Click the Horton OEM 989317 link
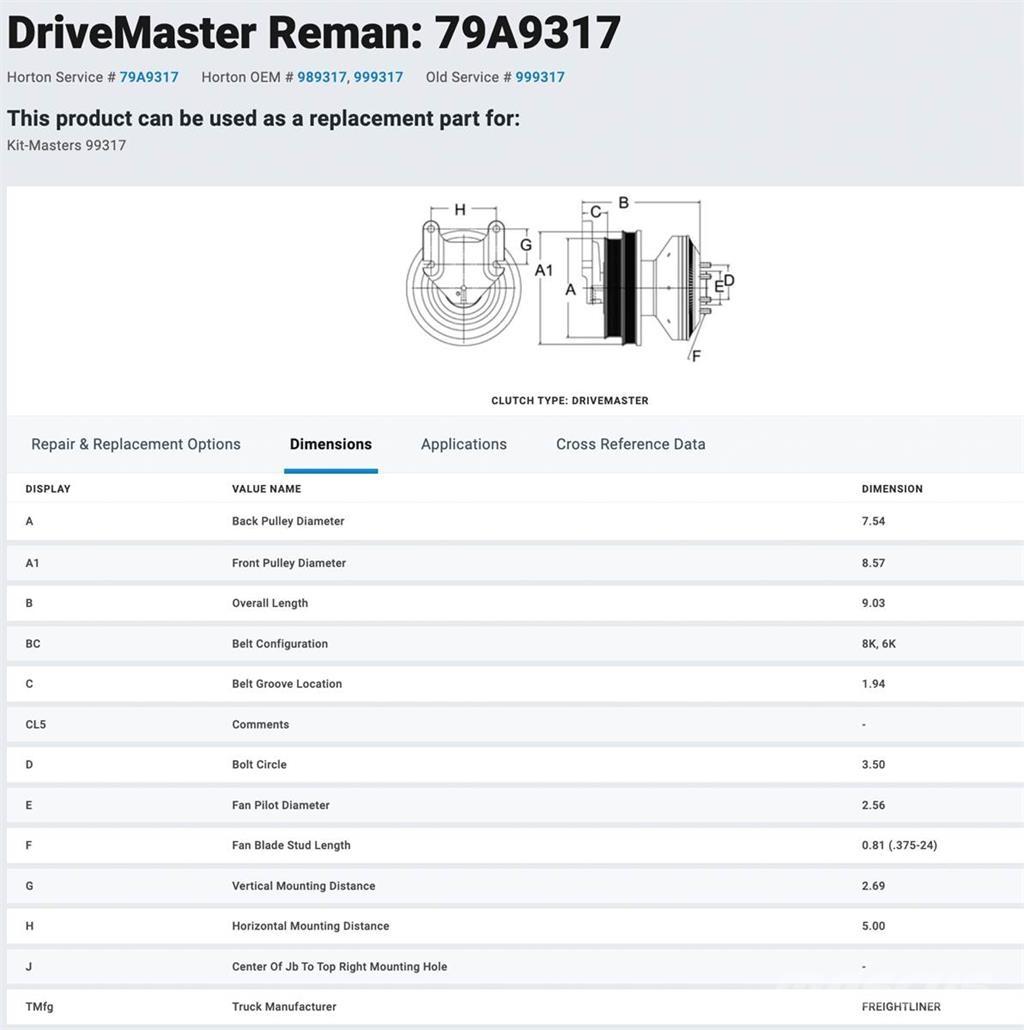The width and height of the screenshot is (1024, 1030). tap(323, 77)
